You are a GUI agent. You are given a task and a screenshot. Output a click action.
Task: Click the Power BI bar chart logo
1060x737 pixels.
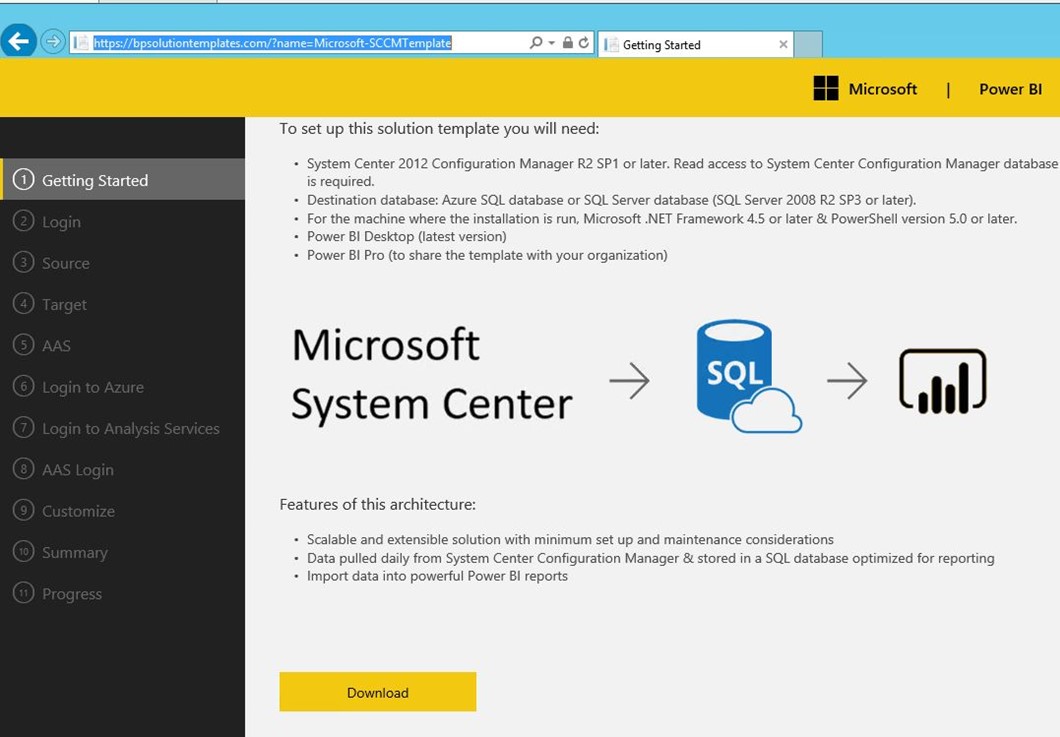pos(942,381)
